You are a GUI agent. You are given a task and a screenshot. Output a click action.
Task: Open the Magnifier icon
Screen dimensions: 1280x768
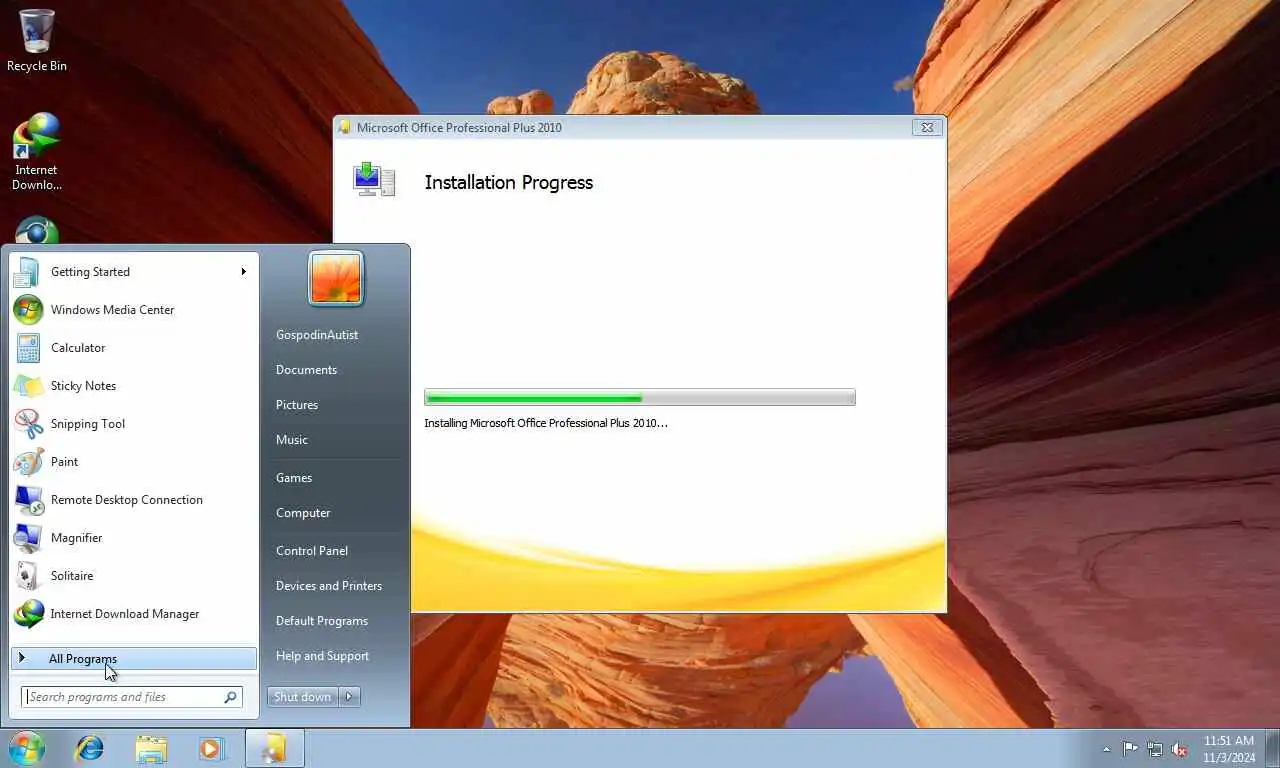point(28,538)
